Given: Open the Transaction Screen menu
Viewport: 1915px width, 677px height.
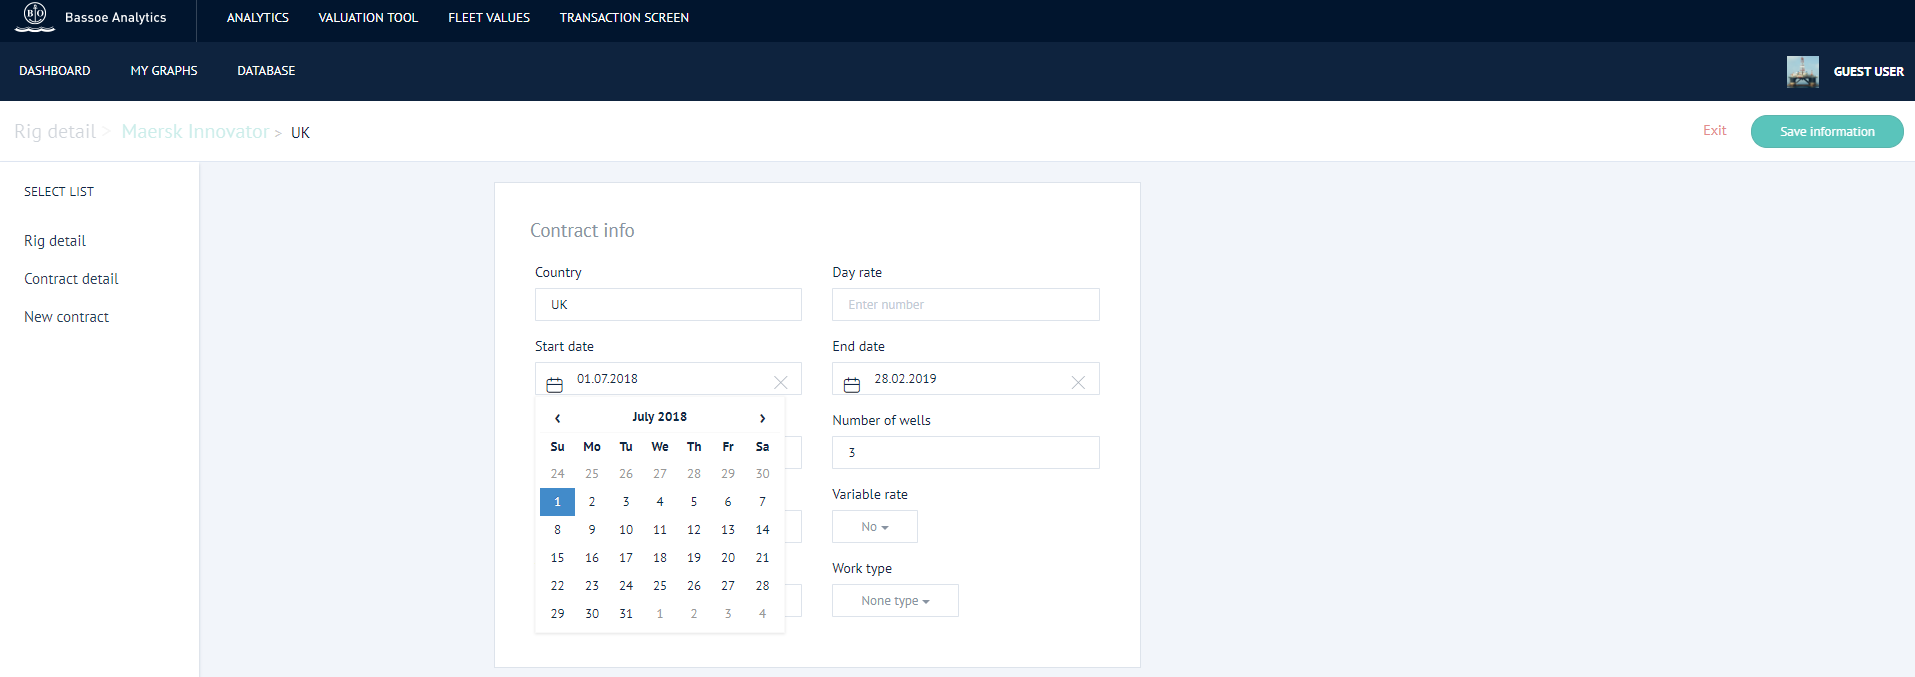Looking at the screenshot, I should 624,18.
